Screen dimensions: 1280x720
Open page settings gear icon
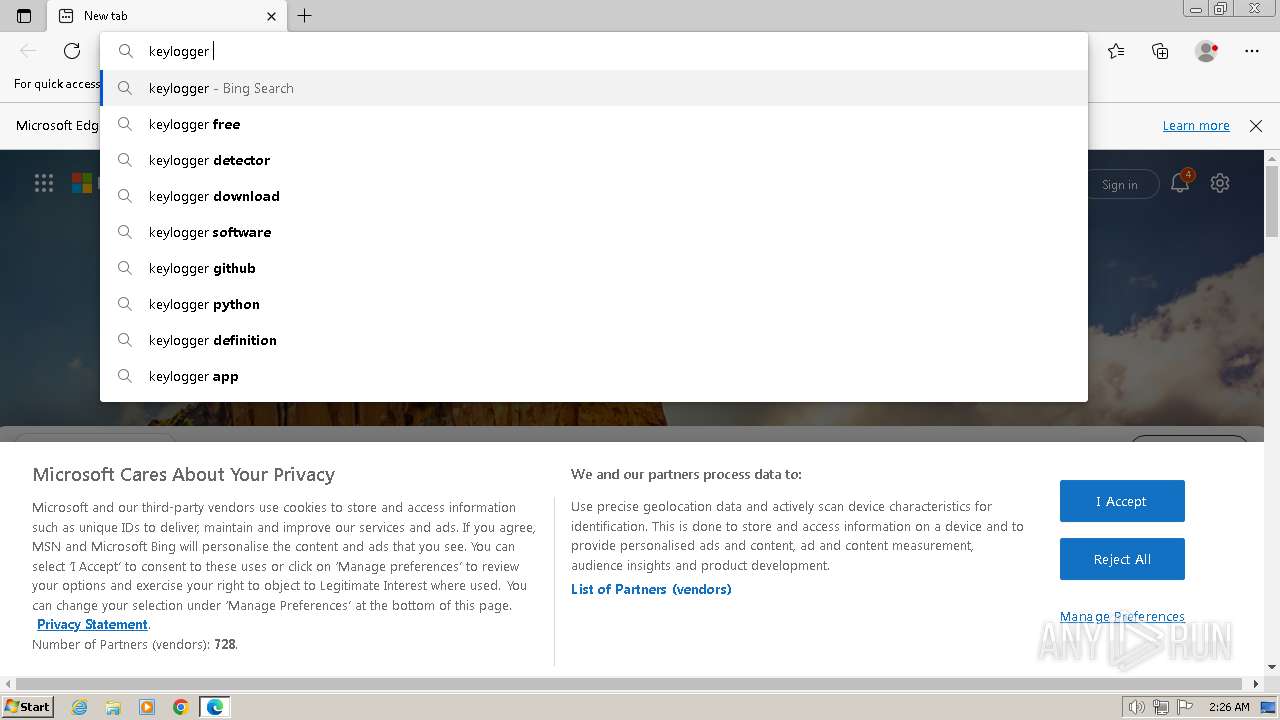(x=1220, y=183)
